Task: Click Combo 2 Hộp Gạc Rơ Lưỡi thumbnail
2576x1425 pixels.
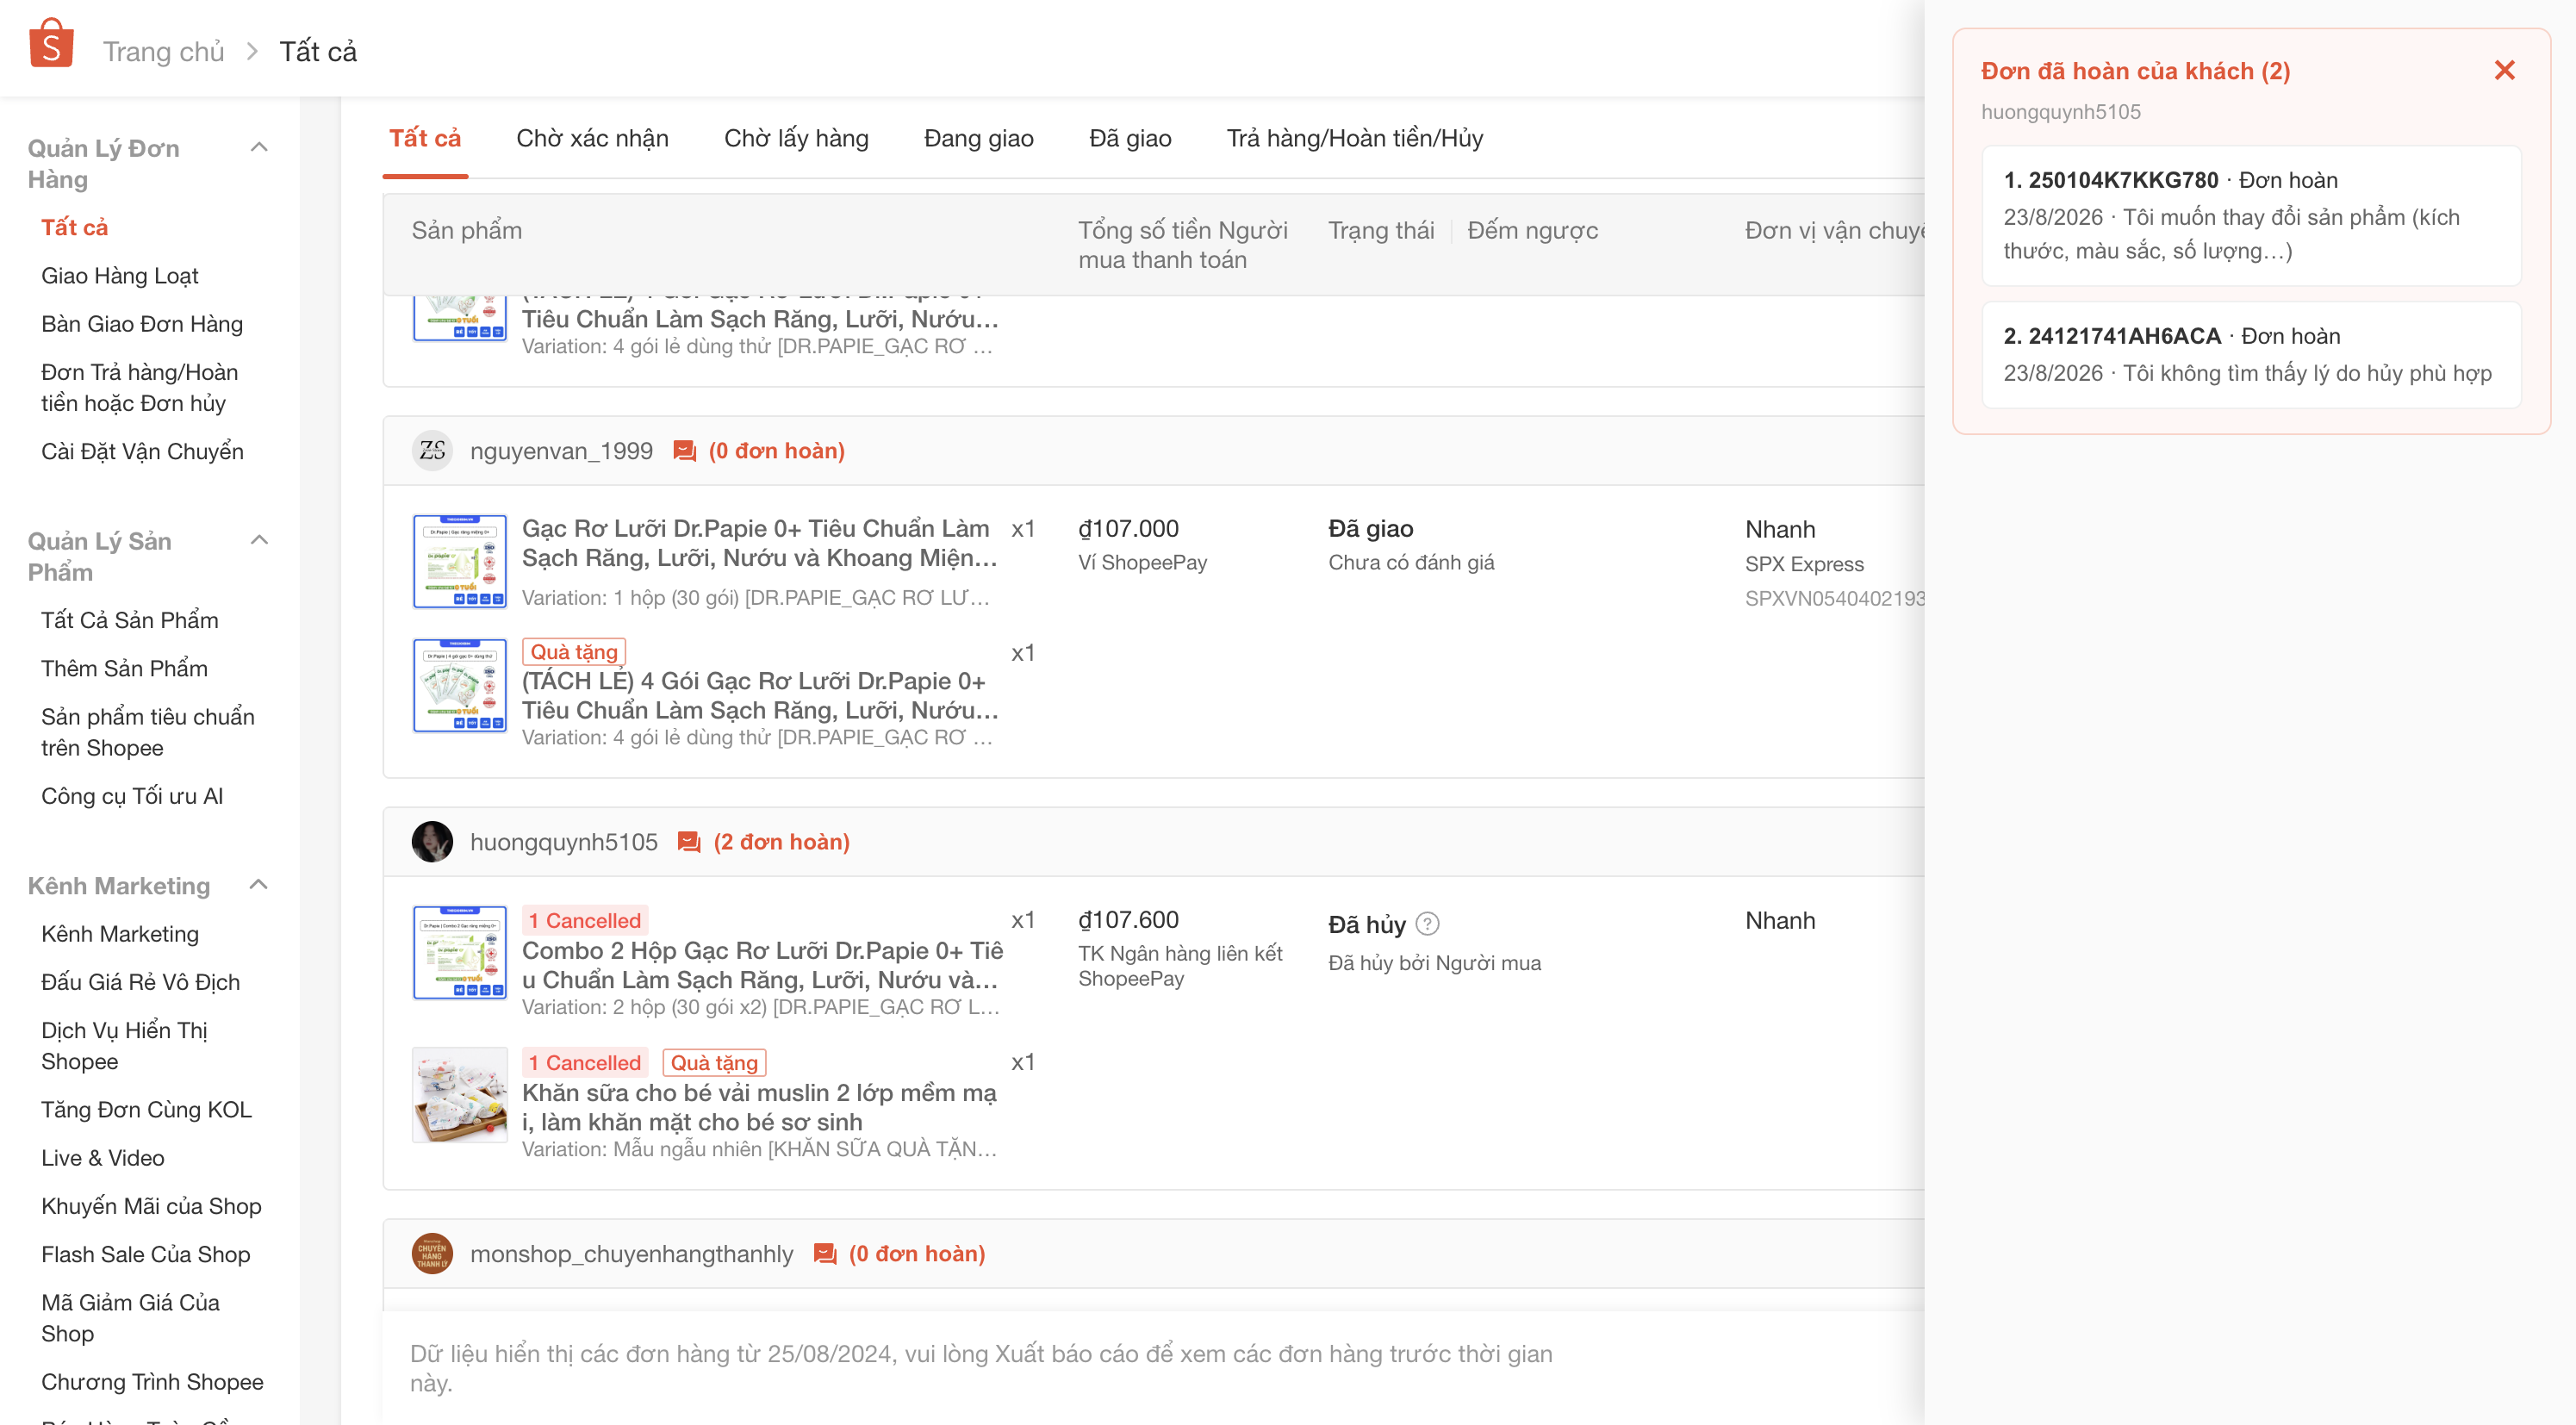Action: [x=460, y=953]
